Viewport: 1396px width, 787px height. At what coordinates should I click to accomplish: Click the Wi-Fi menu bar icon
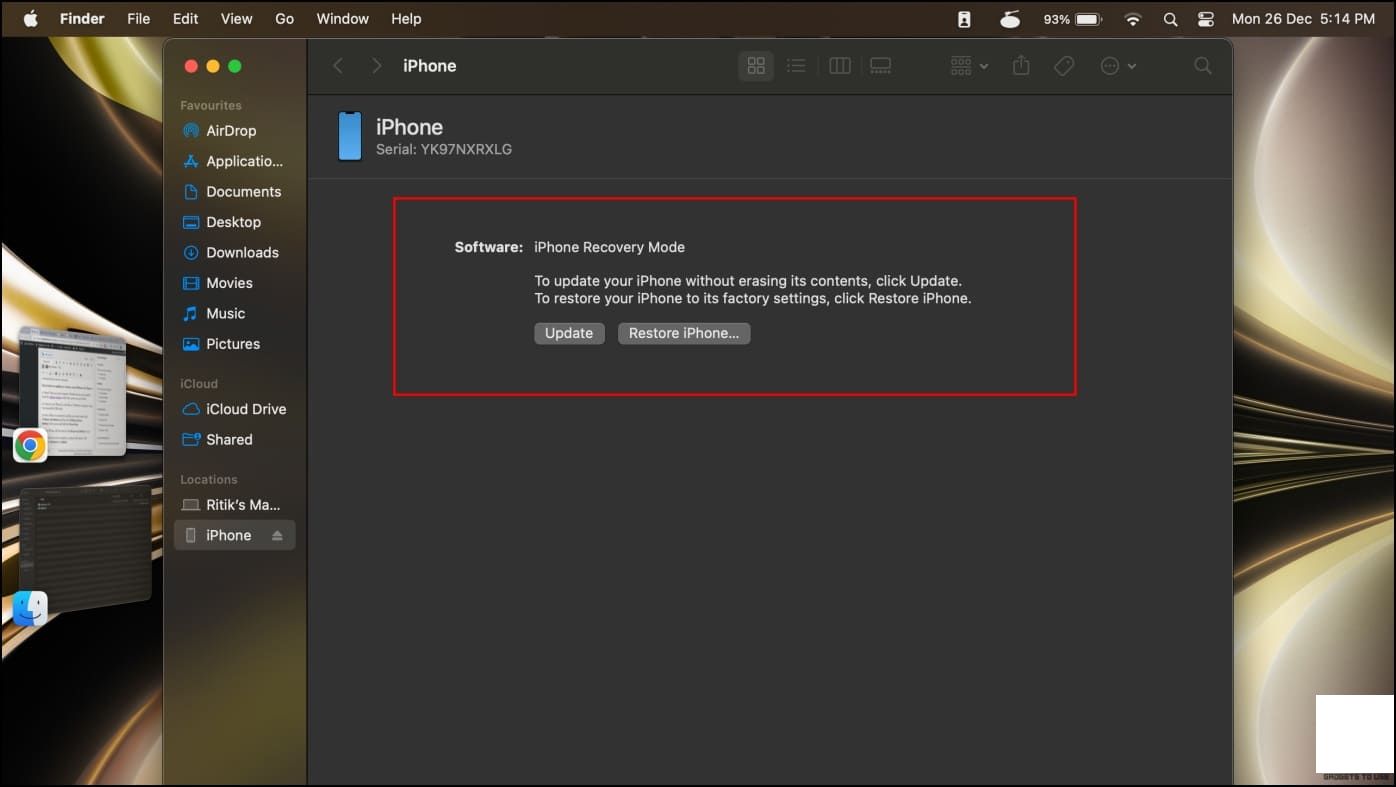(x=1133, y=19)
